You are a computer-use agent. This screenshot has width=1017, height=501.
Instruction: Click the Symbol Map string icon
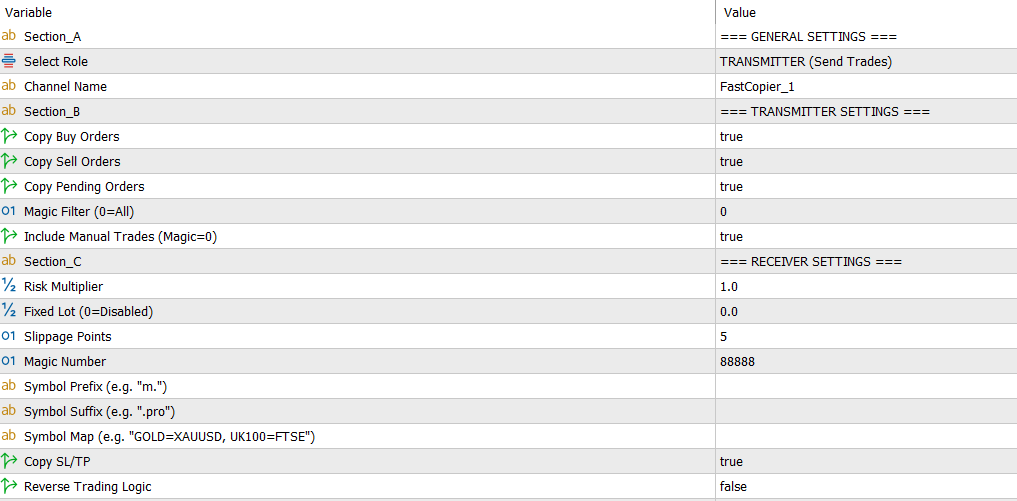click(9, 437)
